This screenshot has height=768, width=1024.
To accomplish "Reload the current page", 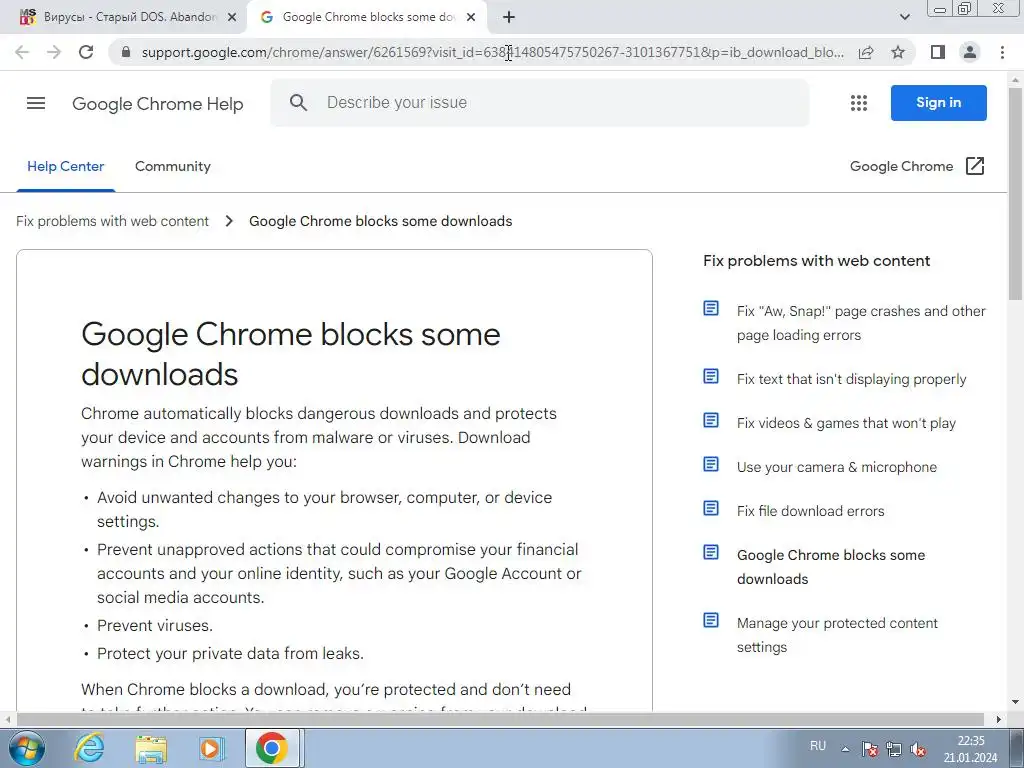I will 86,52.
